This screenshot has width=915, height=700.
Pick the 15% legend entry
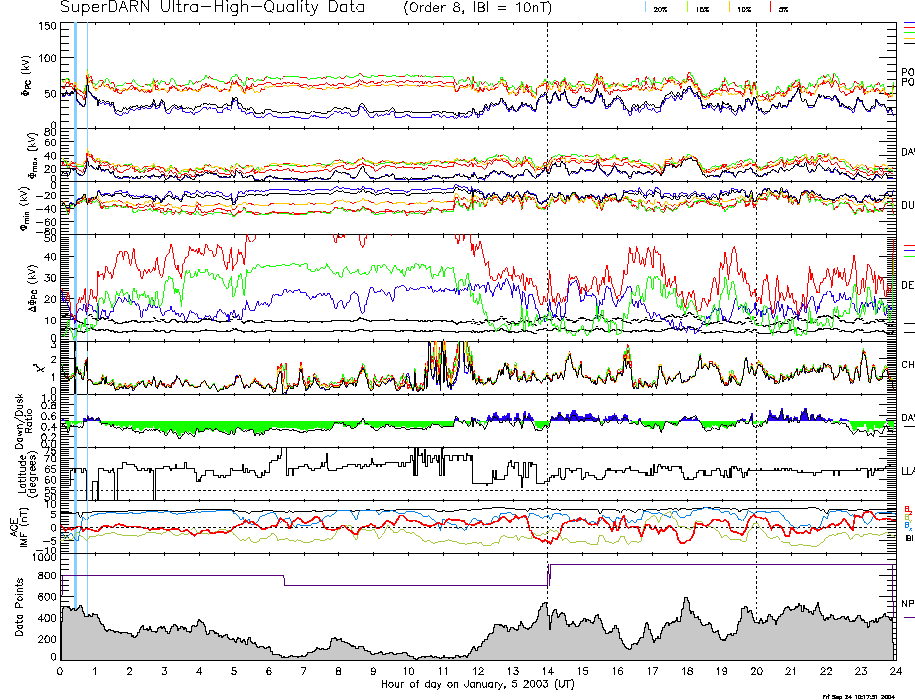pyautogui.click(x=700, y=8)
